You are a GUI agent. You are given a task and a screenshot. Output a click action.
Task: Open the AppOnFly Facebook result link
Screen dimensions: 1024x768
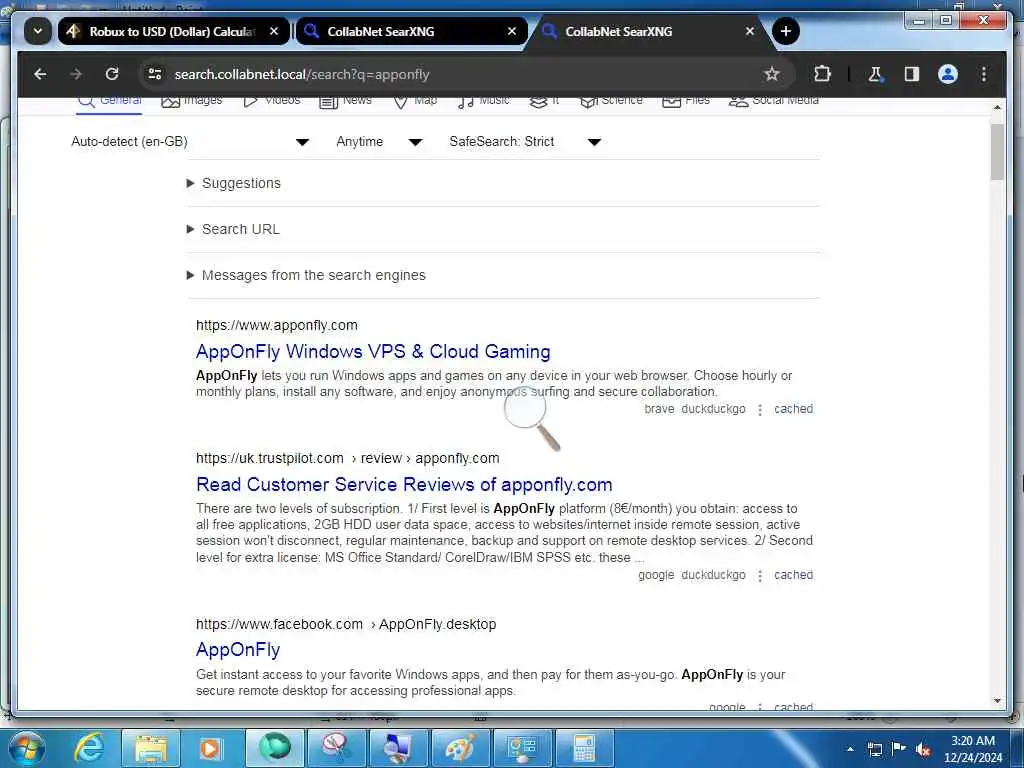238,650
